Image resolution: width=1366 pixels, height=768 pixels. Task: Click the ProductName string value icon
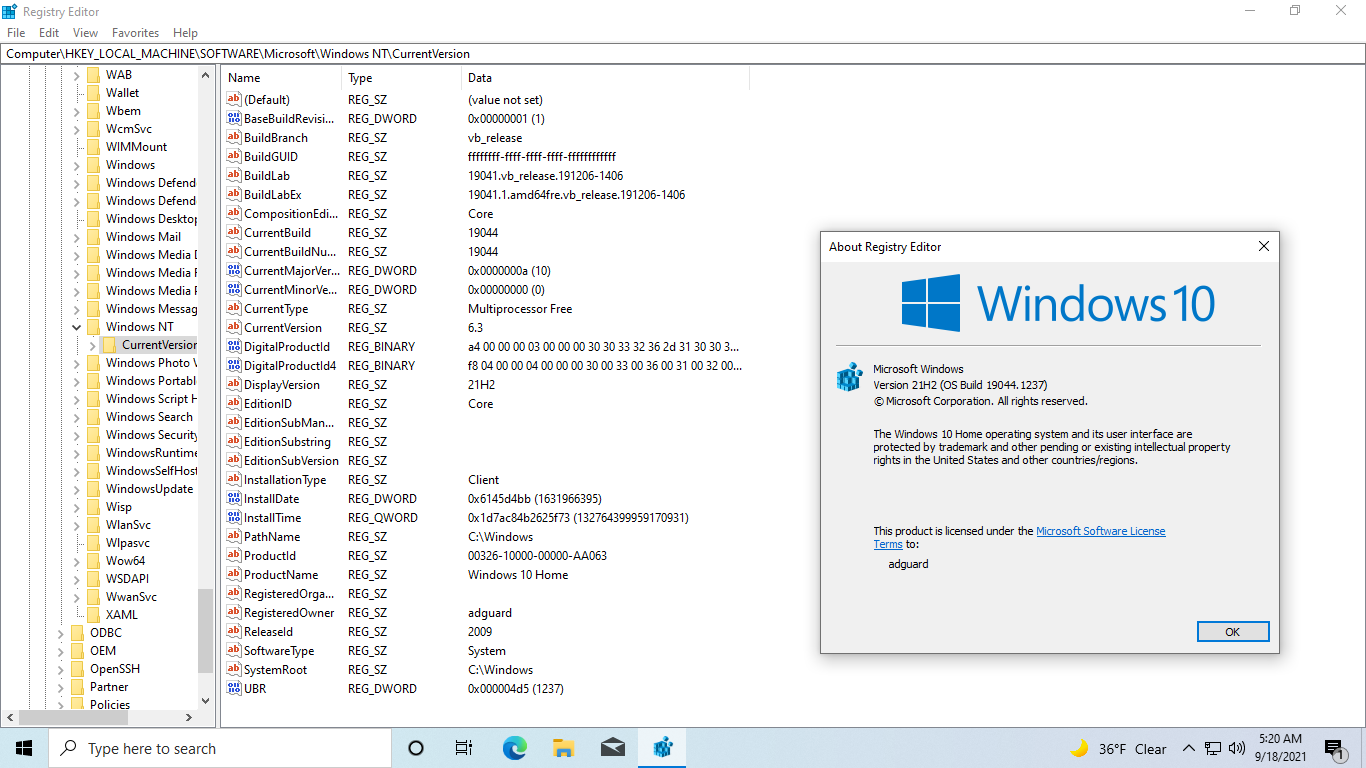[x=234, y=574]
